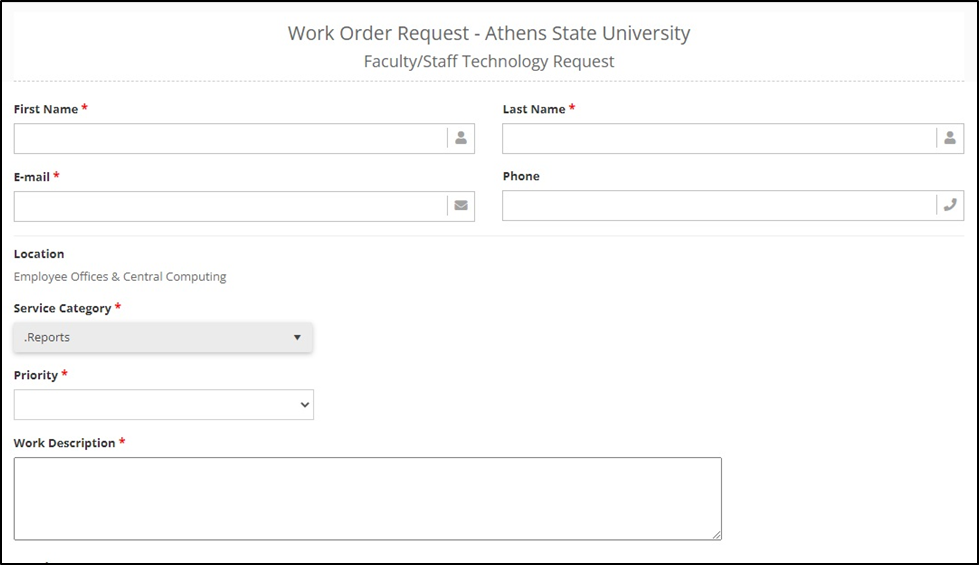Click the 'Location' label
979x565 pixels.
tap(39, 254)
